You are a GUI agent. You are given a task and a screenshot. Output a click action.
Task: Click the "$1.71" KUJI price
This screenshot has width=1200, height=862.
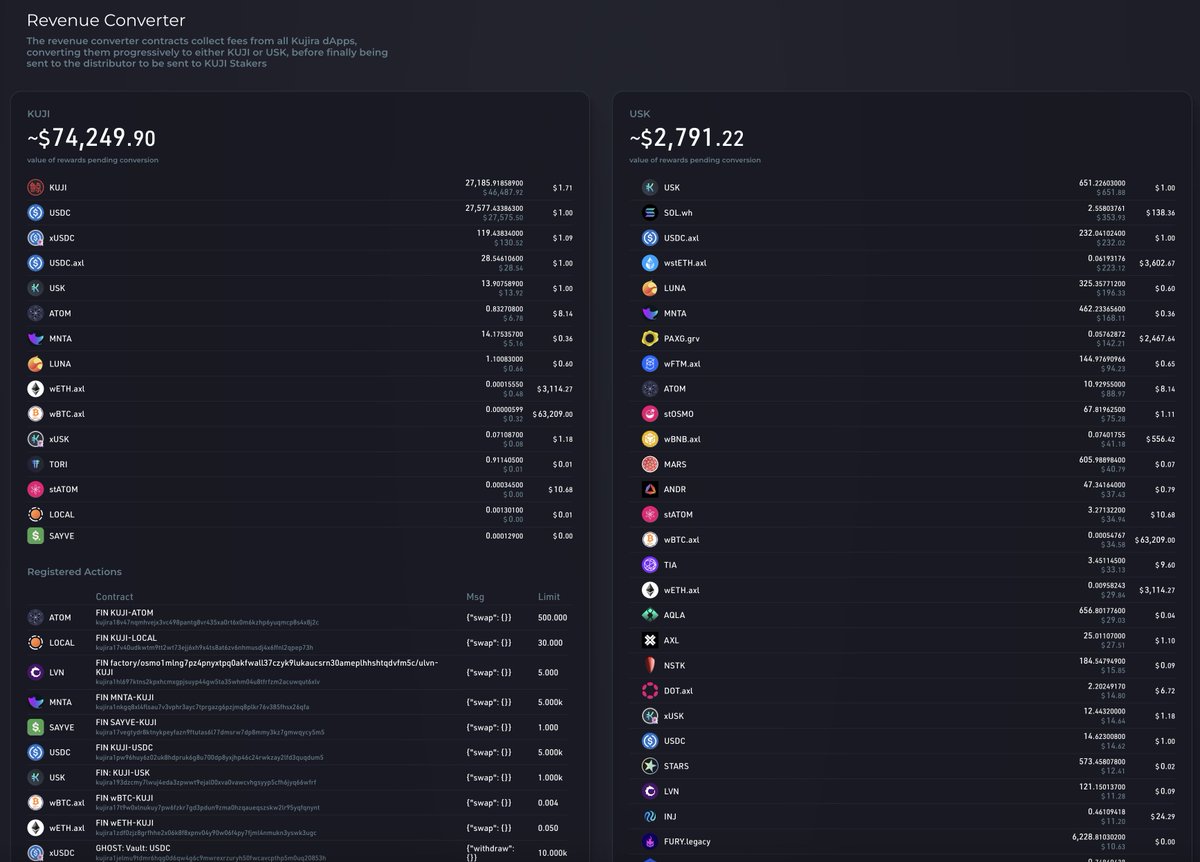click(x=563, y=187)
